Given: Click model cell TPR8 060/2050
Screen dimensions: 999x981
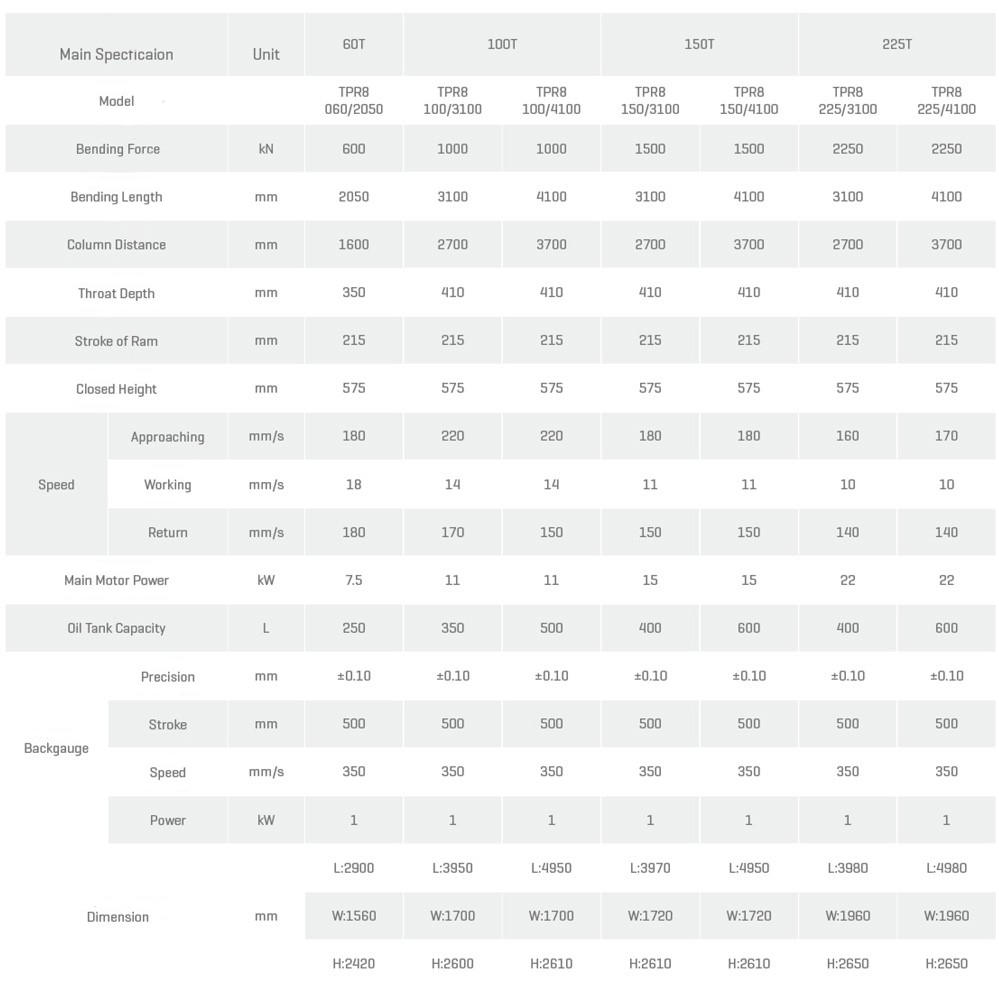Looking at the screenshot, I should pyautogui.click(x=354, y=100).
